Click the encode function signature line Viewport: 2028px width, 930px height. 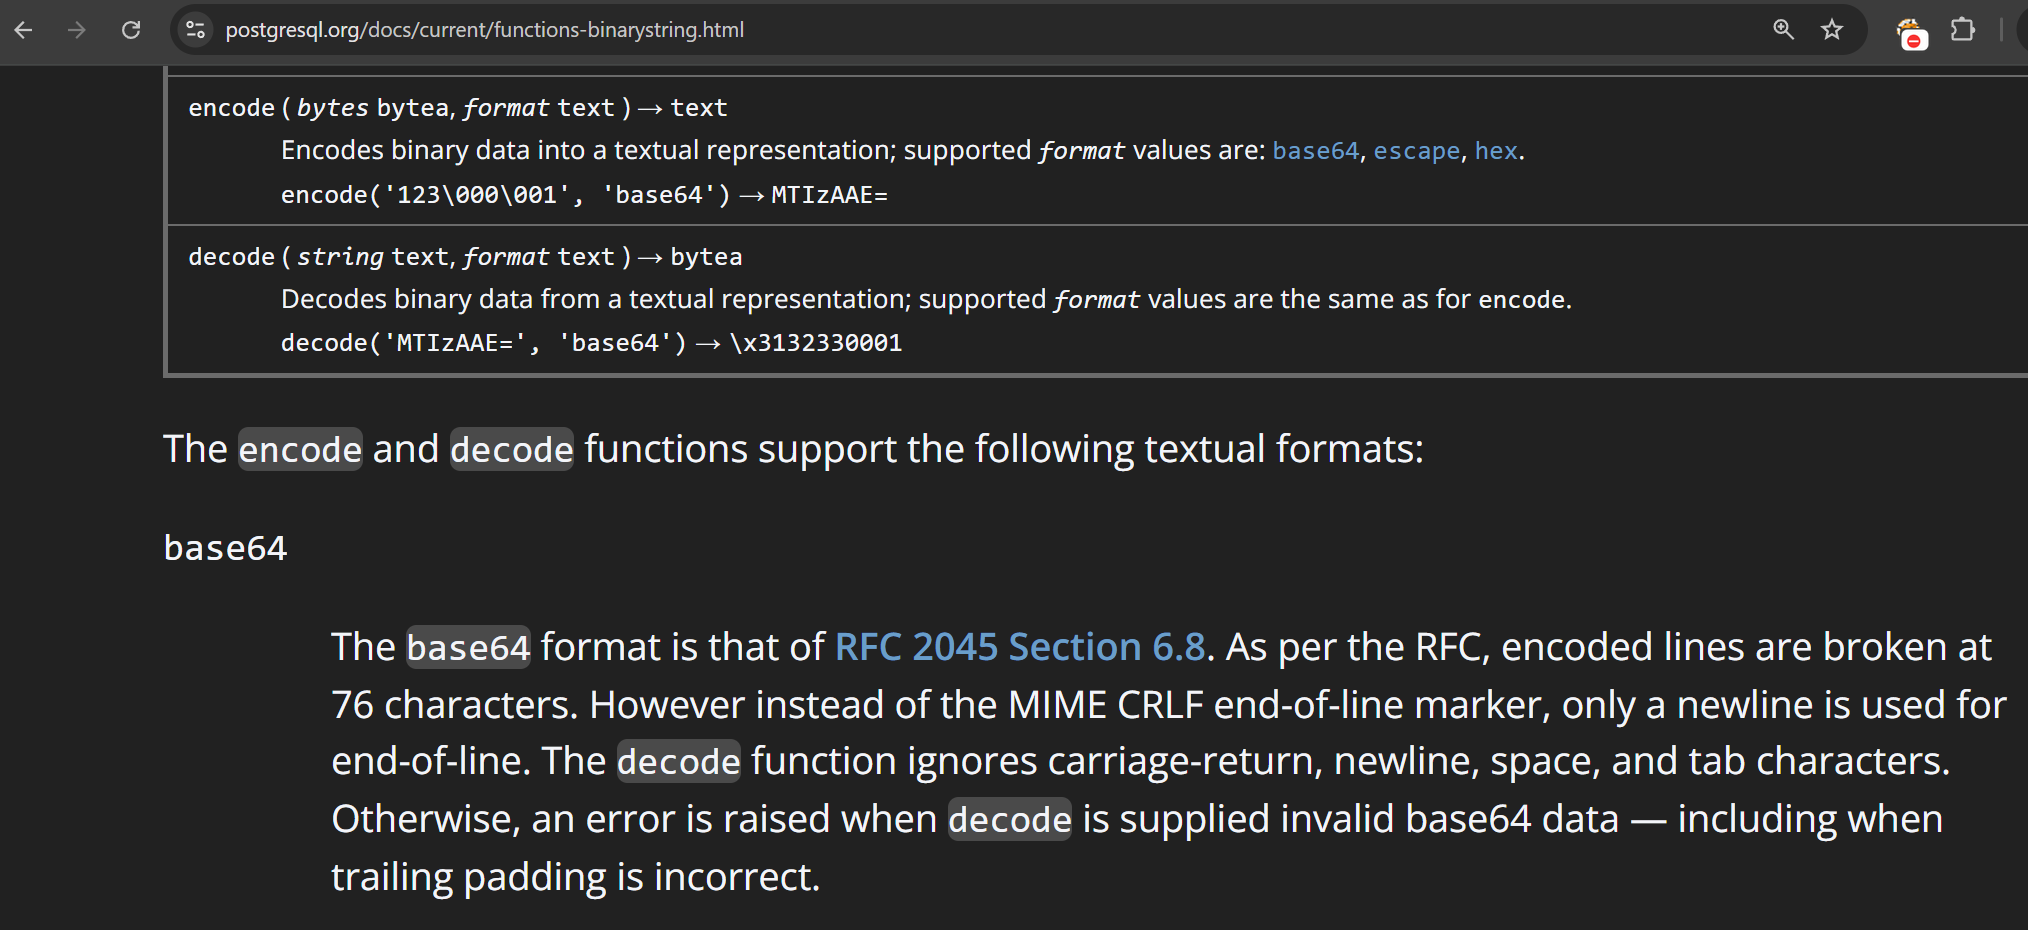(458, 108)
